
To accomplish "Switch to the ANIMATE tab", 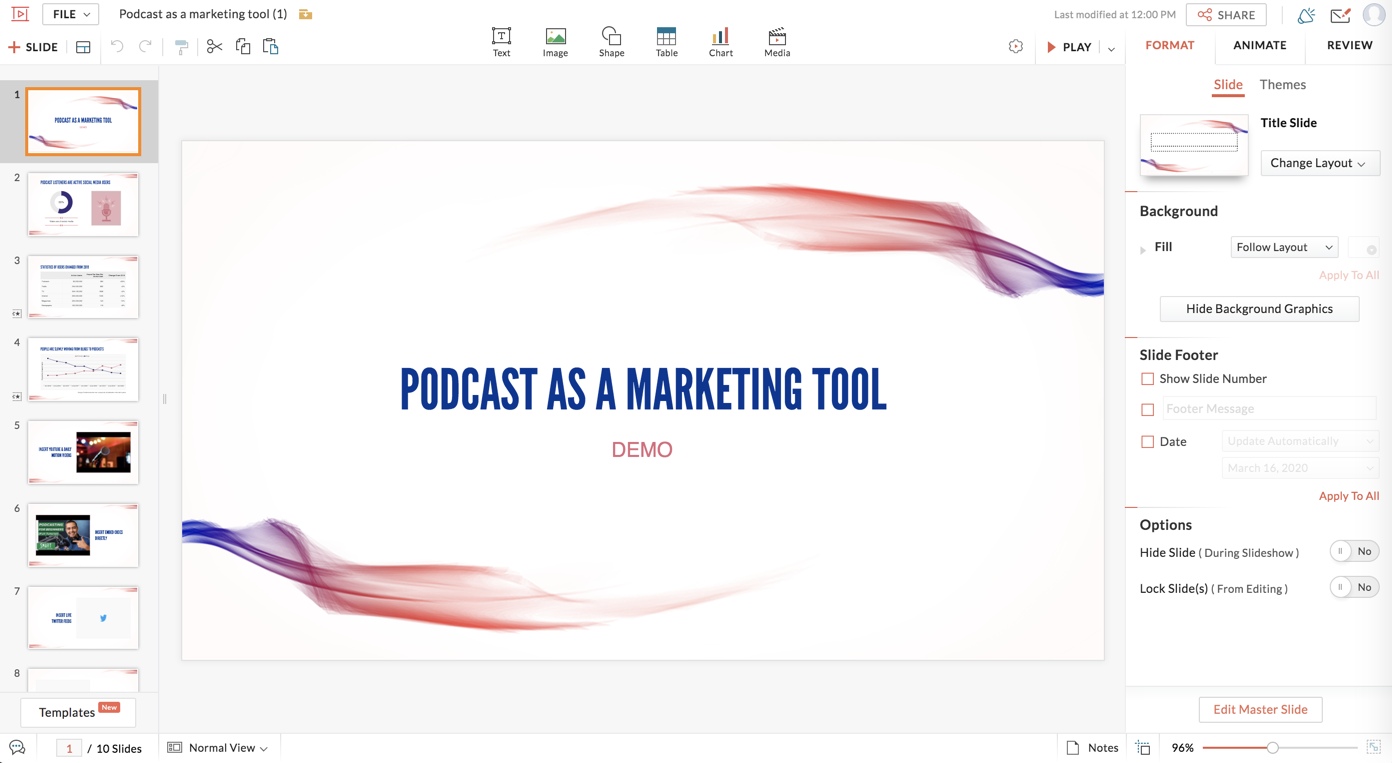I will tap(1259, 45).
